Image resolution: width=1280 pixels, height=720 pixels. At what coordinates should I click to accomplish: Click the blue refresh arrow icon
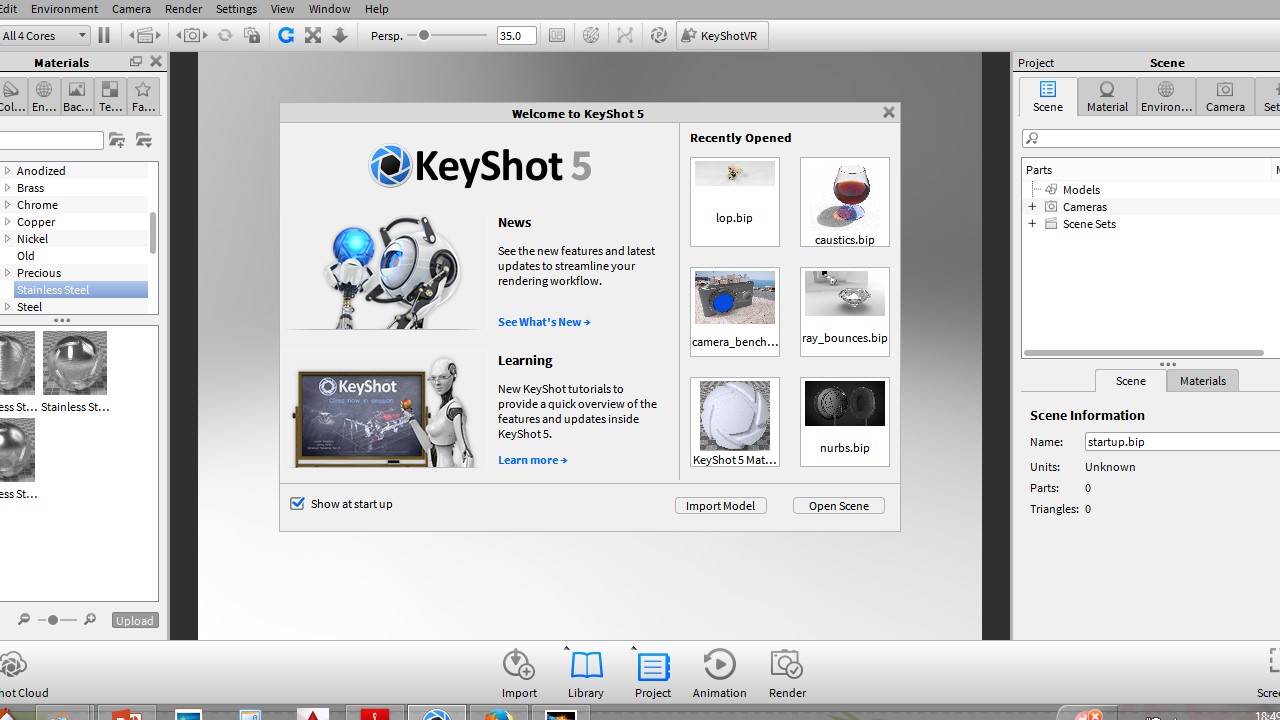[286, 35]
